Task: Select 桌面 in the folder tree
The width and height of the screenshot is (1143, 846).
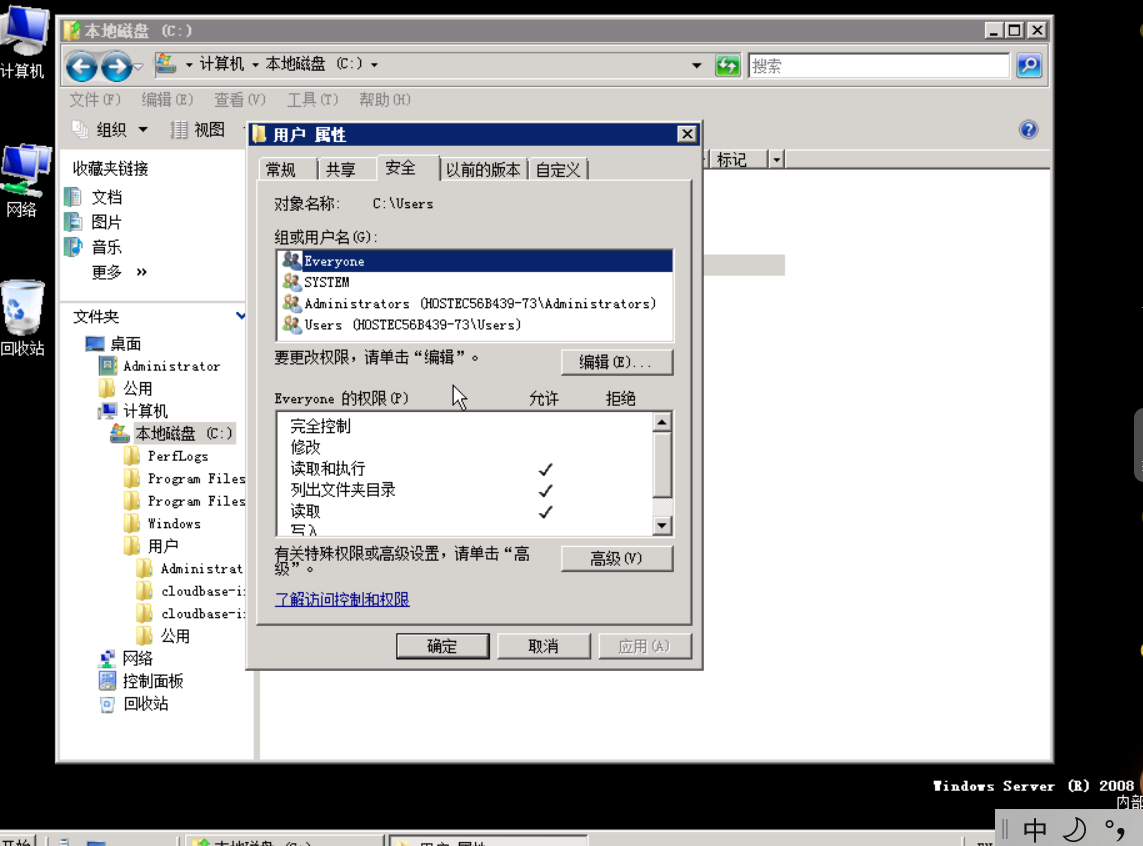Action: coord(125,343)
